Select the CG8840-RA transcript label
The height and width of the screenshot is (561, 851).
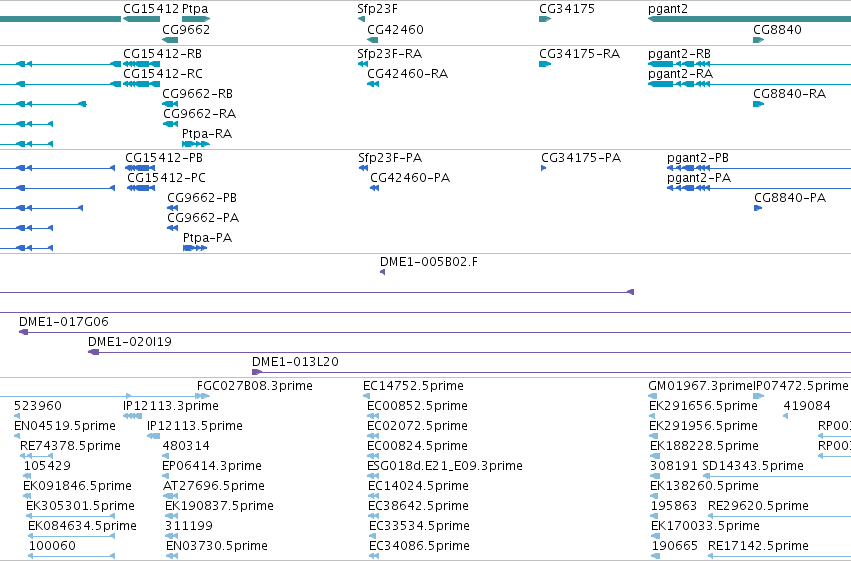click(789, 94)
